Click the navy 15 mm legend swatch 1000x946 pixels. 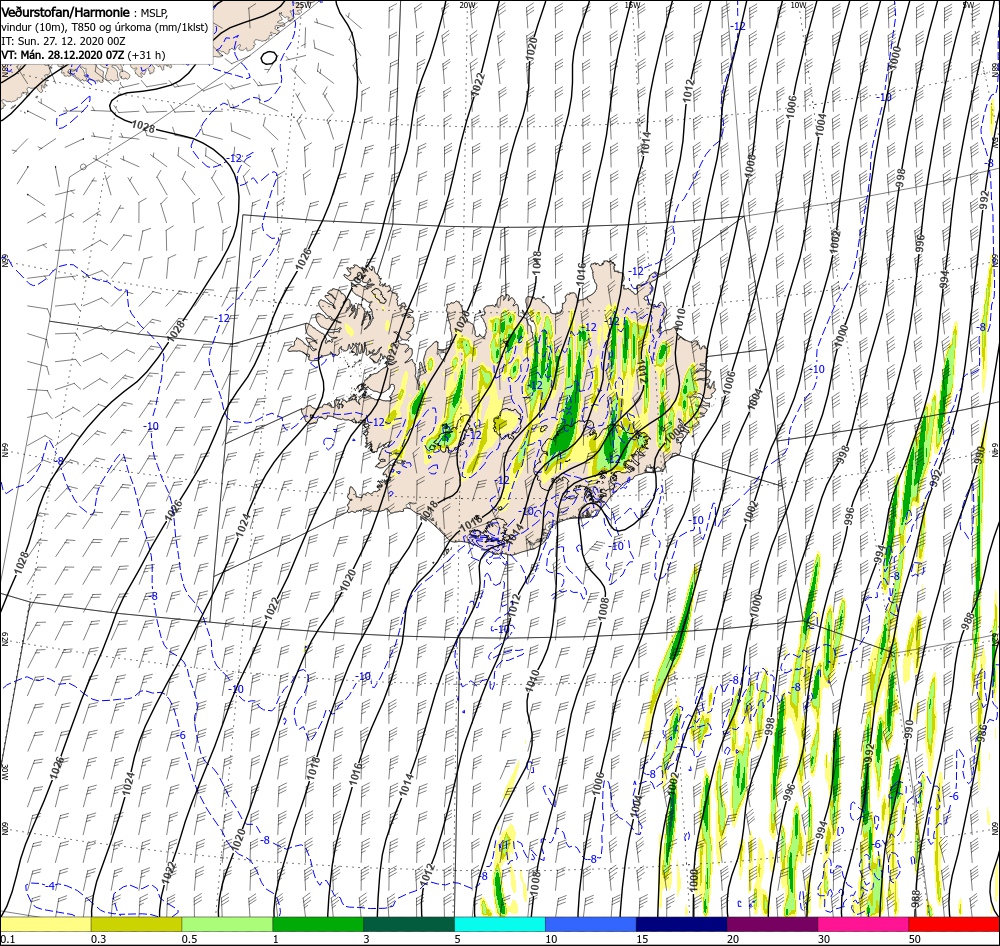pyautogui.click(x=682, y=924)
